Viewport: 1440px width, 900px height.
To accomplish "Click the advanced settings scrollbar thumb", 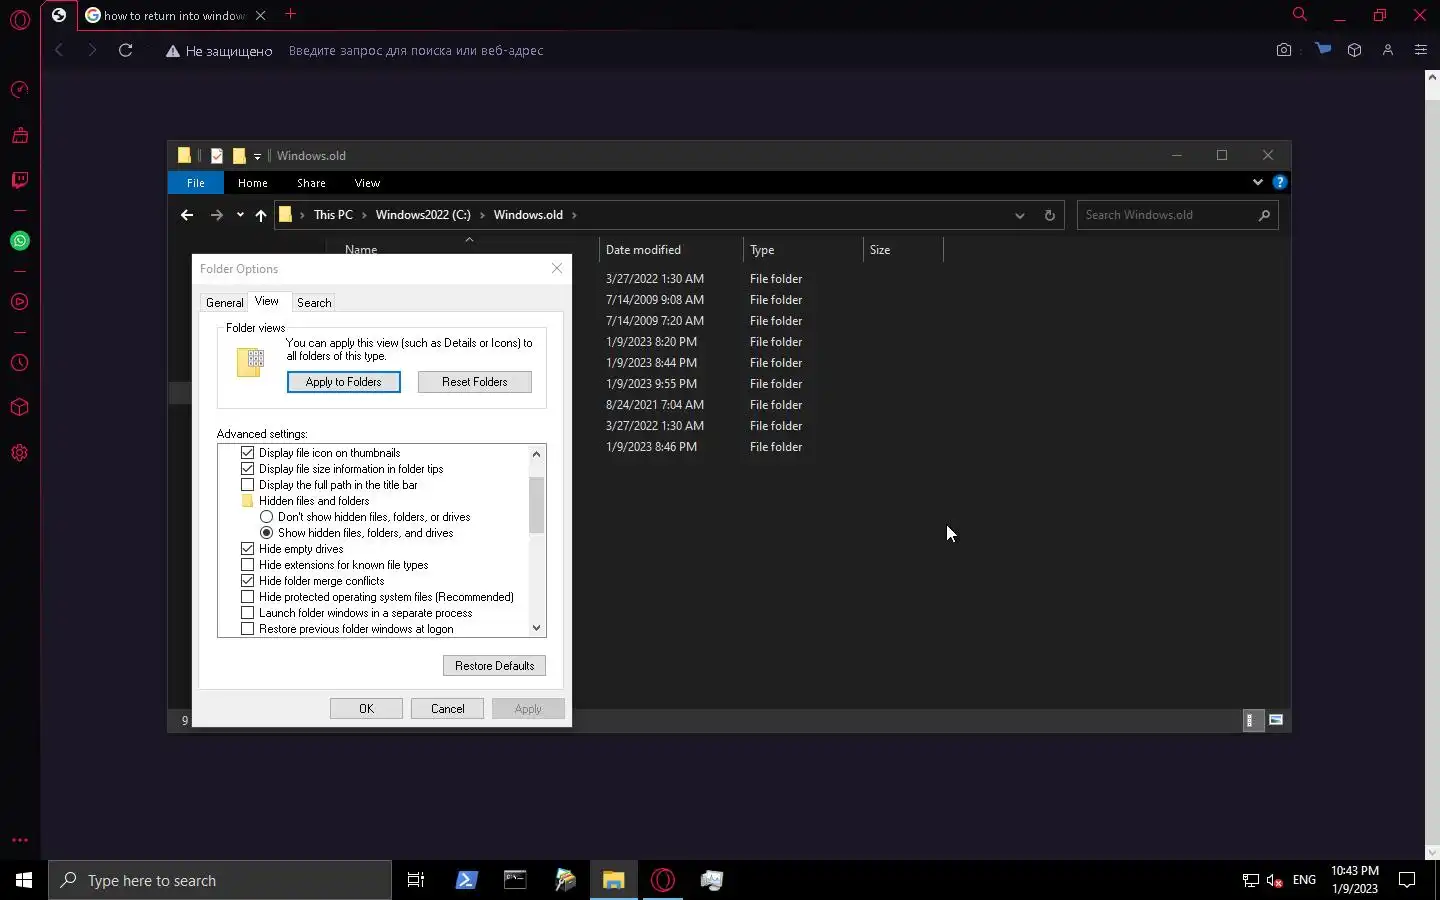I will 537,505.
